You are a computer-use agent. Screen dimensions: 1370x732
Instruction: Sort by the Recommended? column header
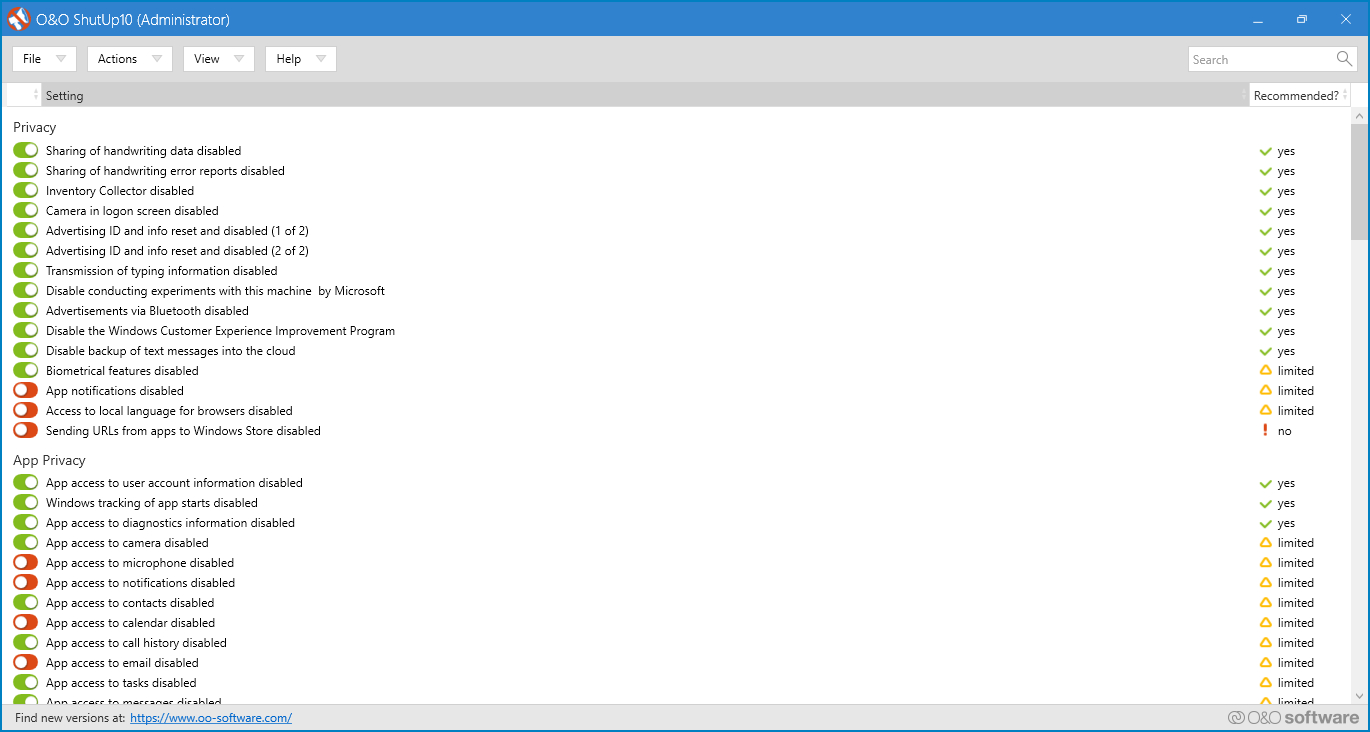(x=1300, y=95)
